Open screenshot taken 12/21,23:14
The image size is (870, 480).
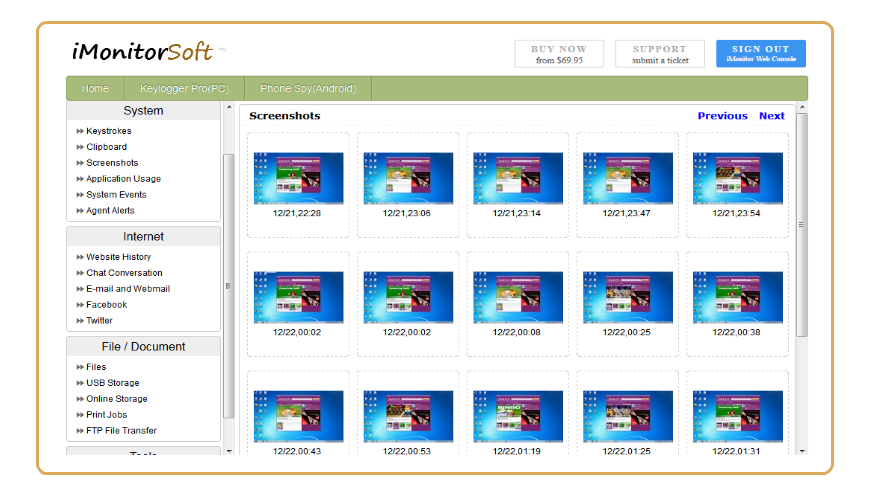coord(518,178)
